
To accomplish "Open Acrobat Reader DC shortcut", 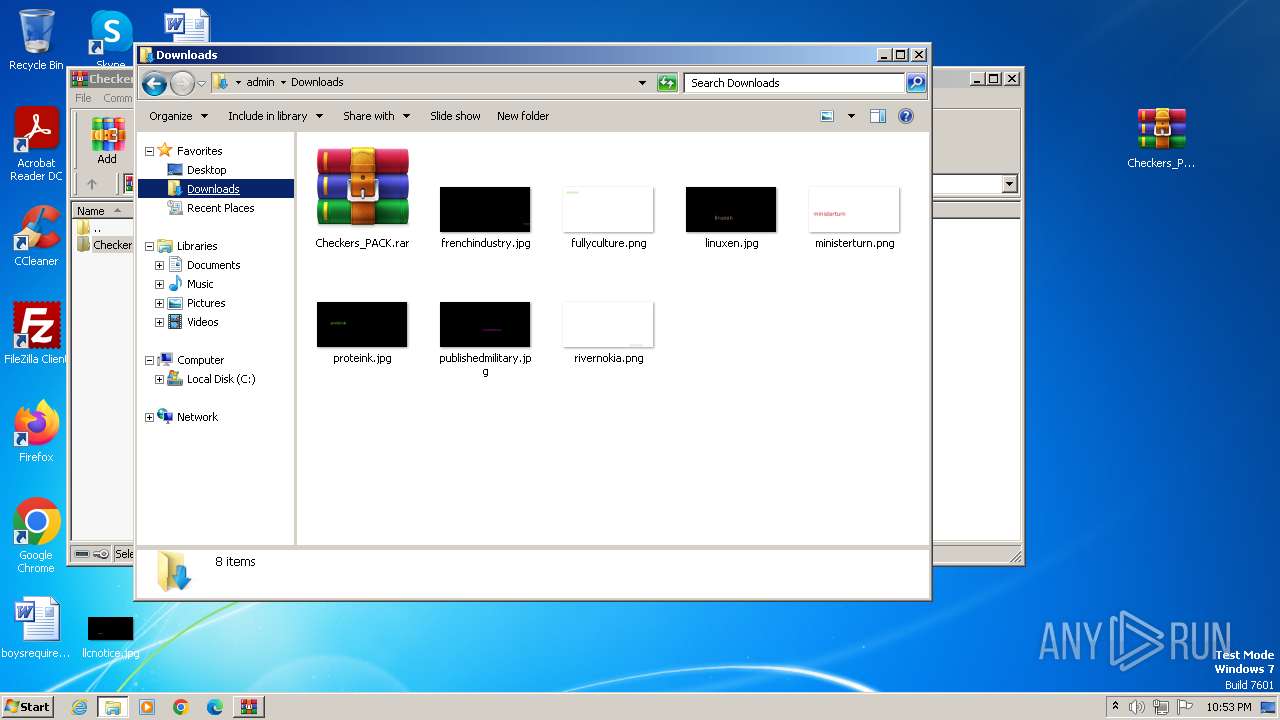I will click(36, 144).
